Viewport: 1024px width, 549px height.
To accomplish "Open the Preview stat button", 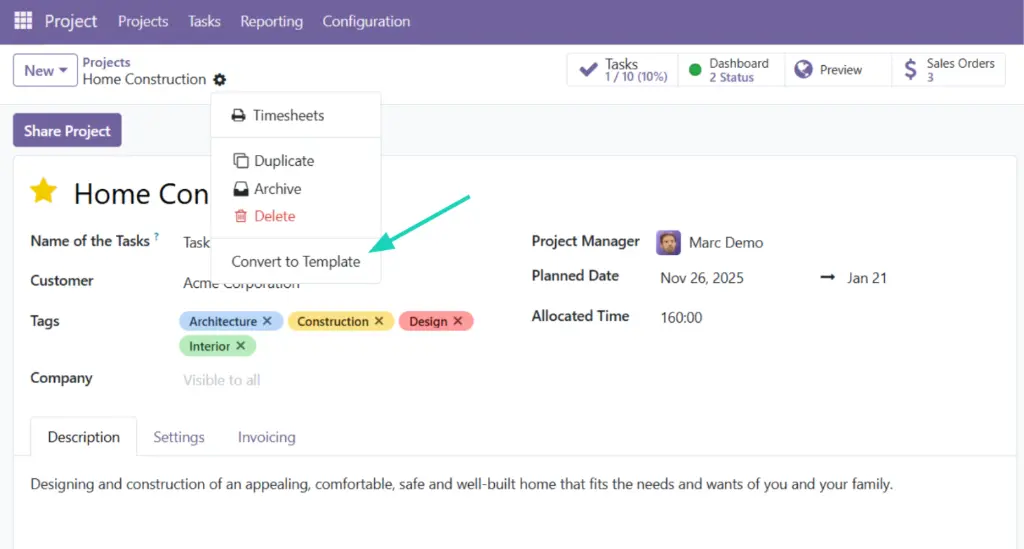I will click(838, 70).
